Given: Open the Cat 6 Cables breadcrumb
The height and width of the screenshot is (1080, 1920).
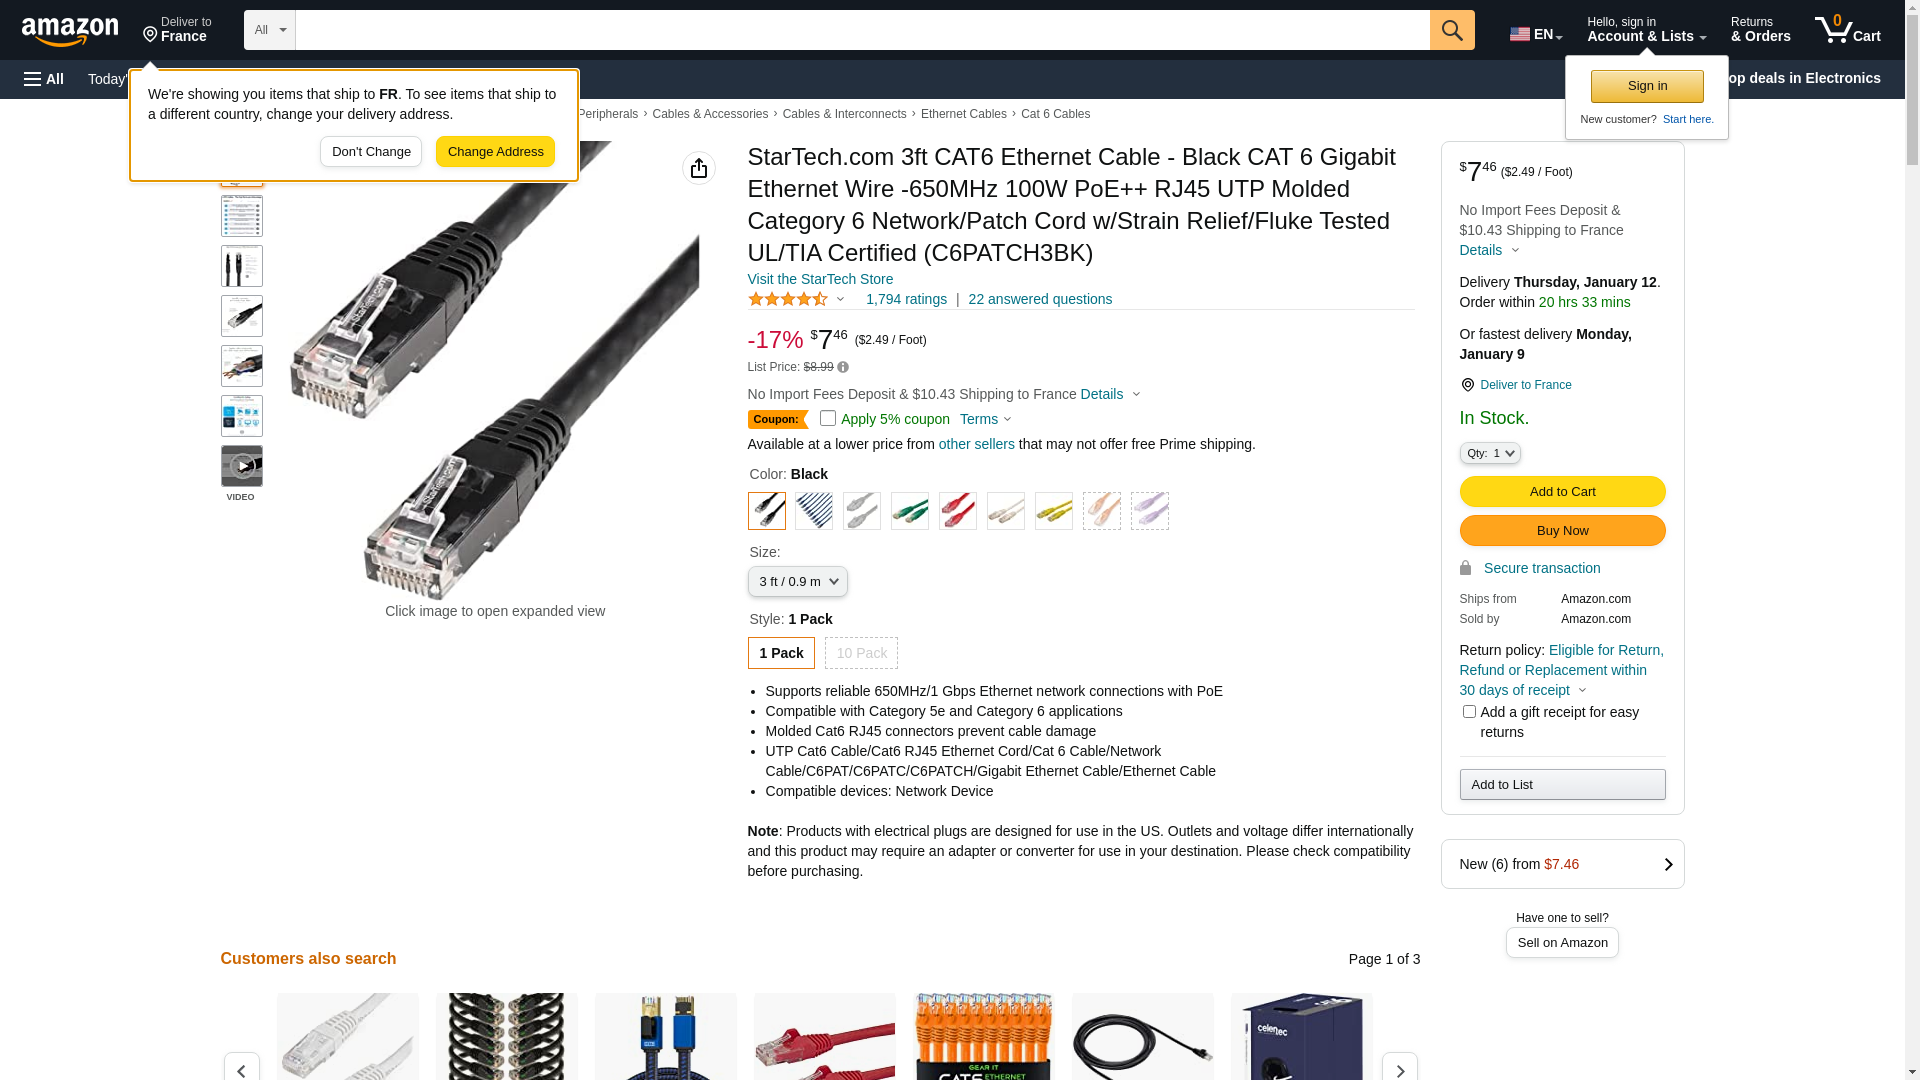Looking at the screenshot, I should pyautogui.click(x=1055, y=114).
